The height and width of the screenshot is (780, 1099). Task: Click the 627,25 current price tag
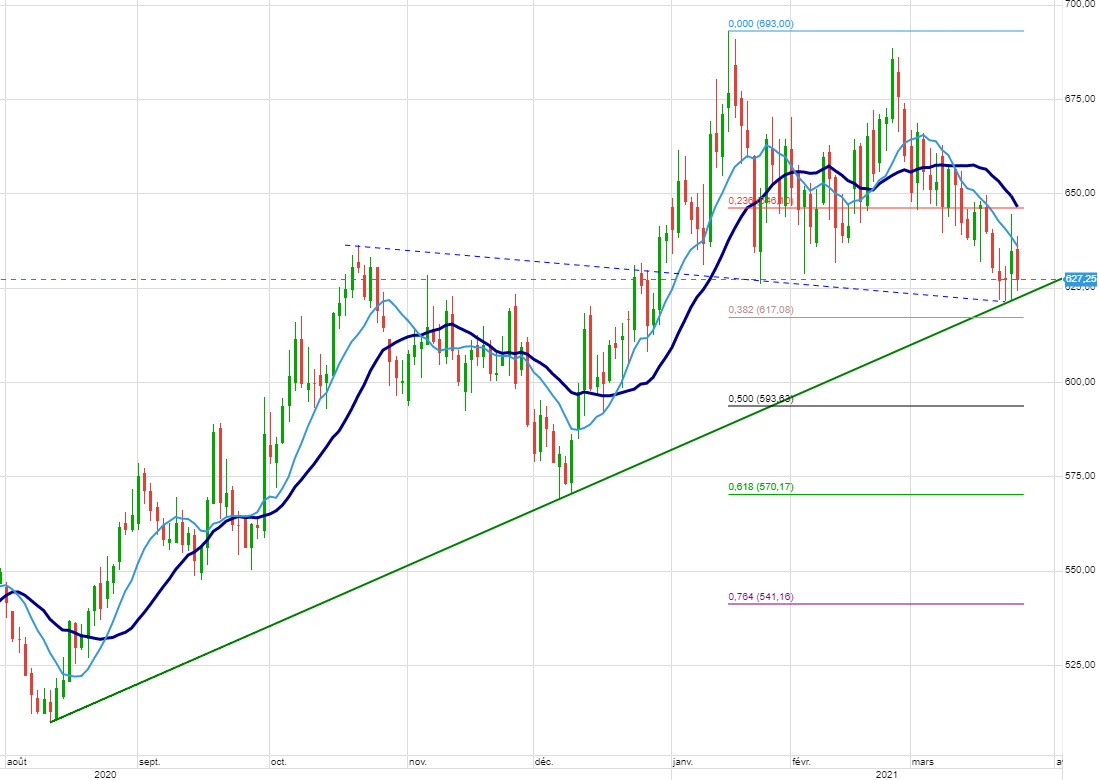[1080, 278]
